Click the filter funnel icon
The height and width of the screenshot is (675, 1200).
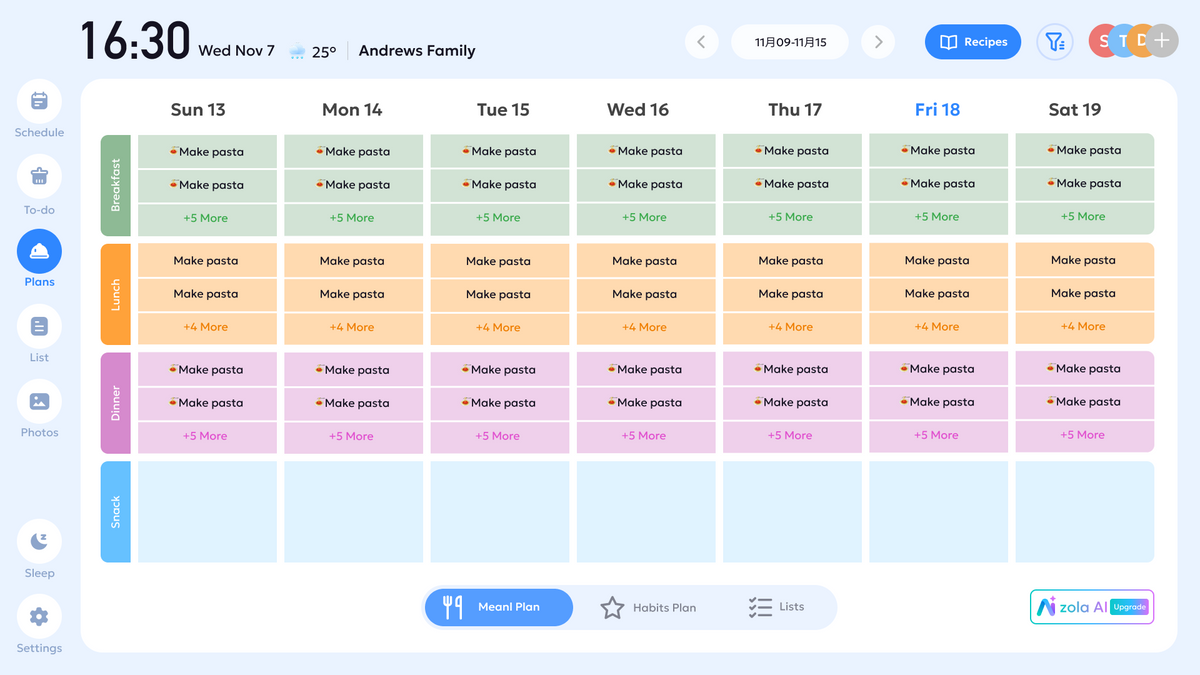pos(1054,42)
